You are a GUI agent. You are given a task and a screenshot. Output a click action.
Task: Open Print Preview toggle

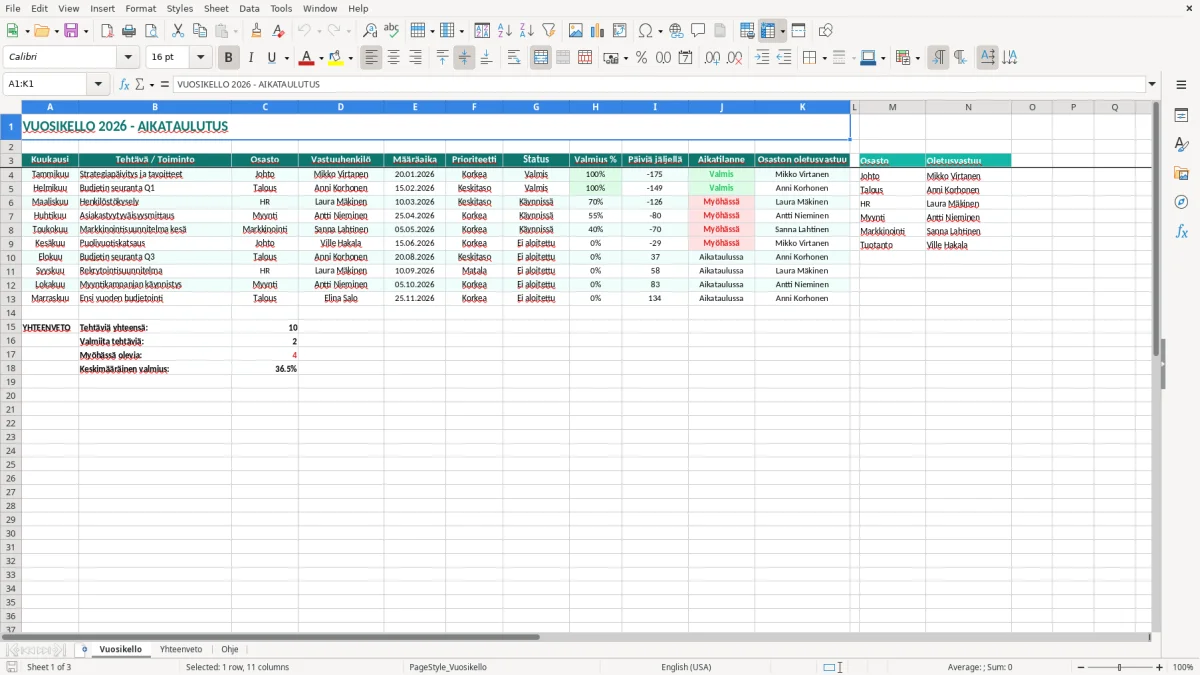[151, 31]
